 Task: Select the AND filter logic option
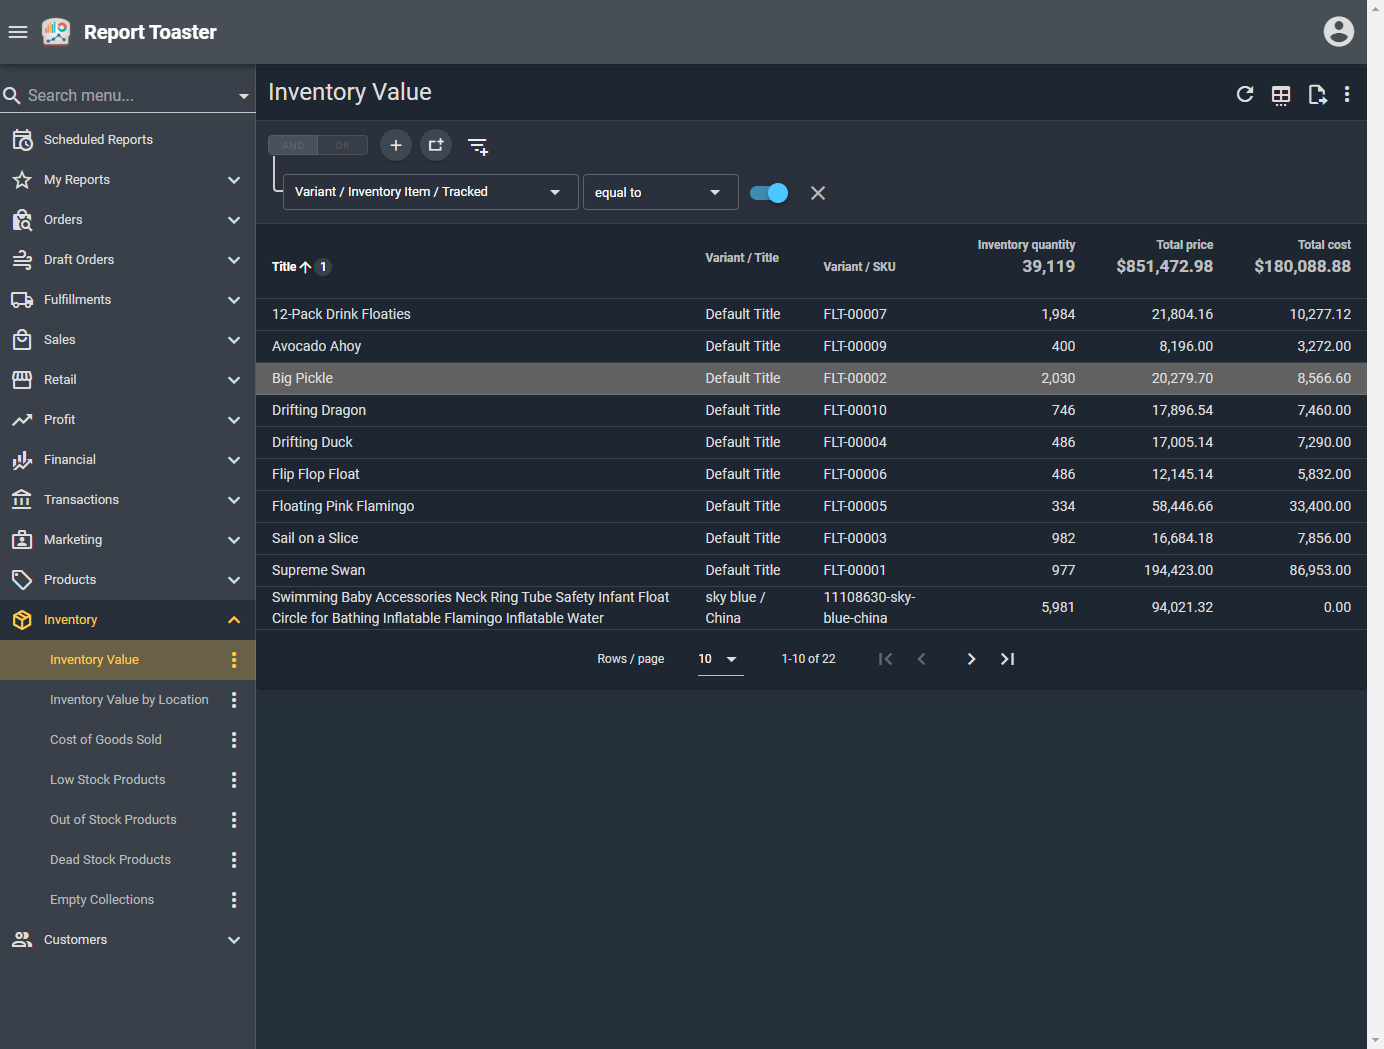pyautogui.click(x=293, y=146)
